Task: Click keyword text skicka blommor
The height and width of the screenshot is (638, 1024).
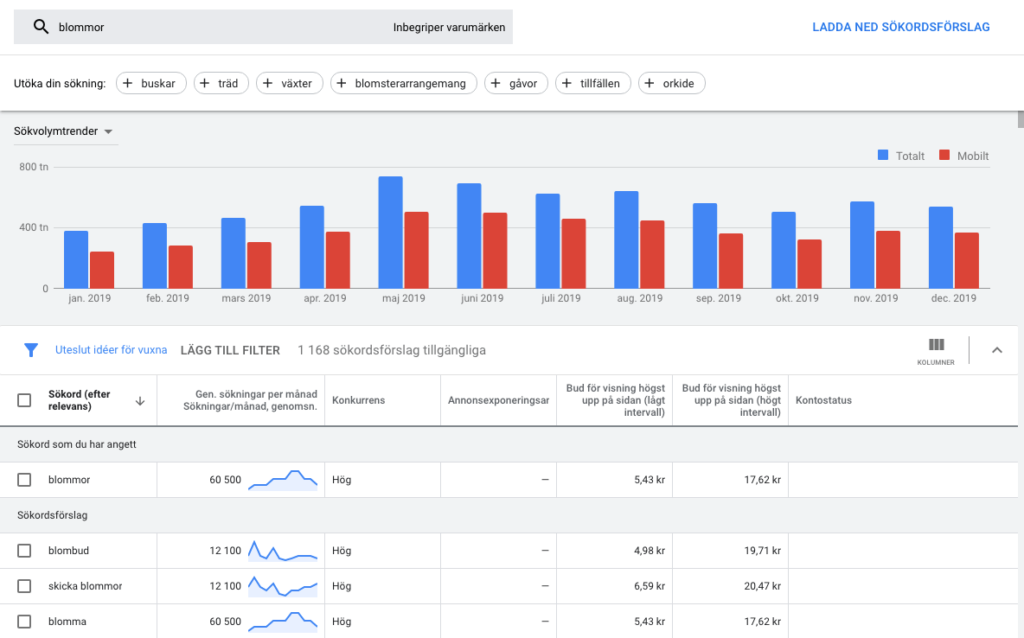Action: click(x=85, y=586)
